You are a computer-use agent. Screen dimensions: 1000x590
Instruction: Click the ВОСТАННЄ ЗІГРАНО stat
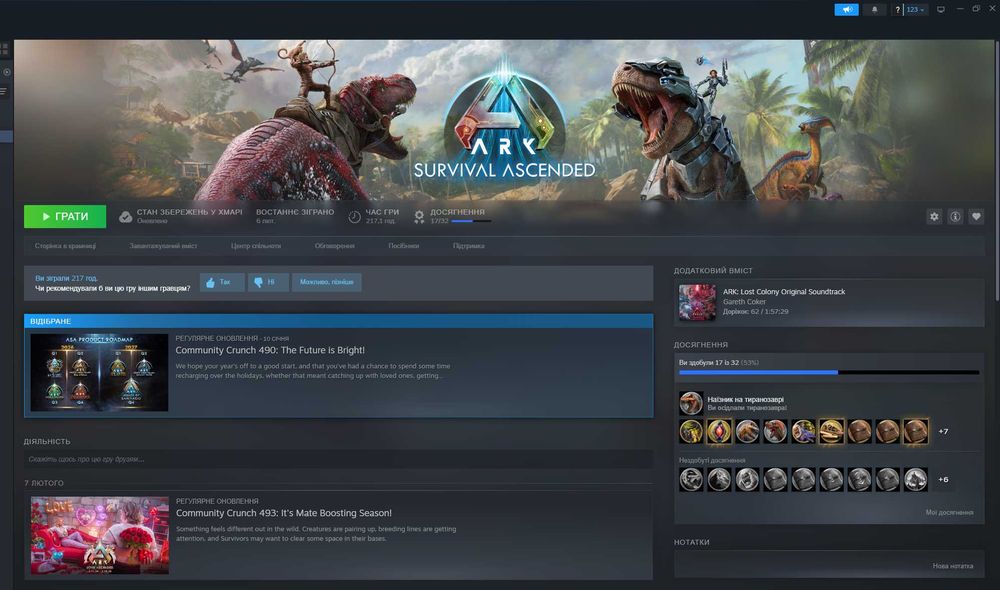coord(295,217)
